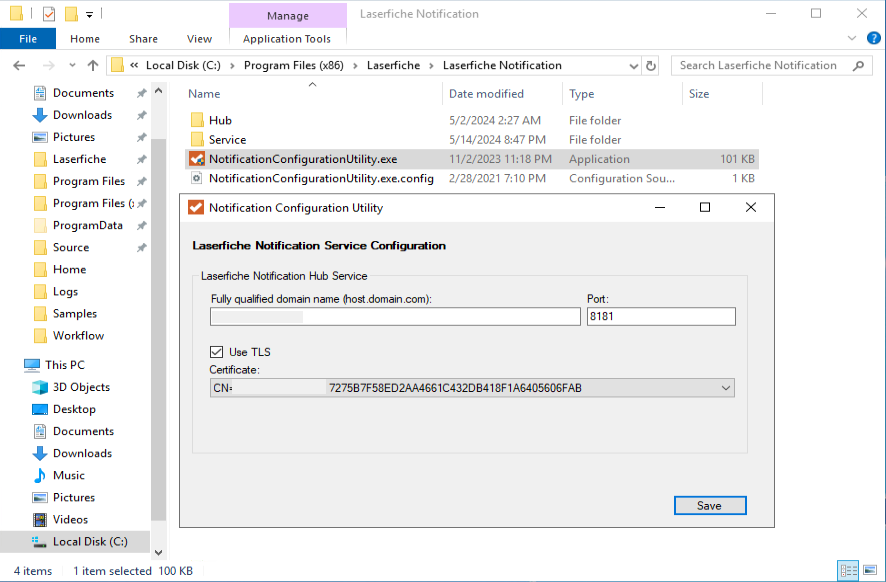This screenshot has height=582, width=886.
Task: Switch to the Home ribbon tab
Action: click(85, 39)
